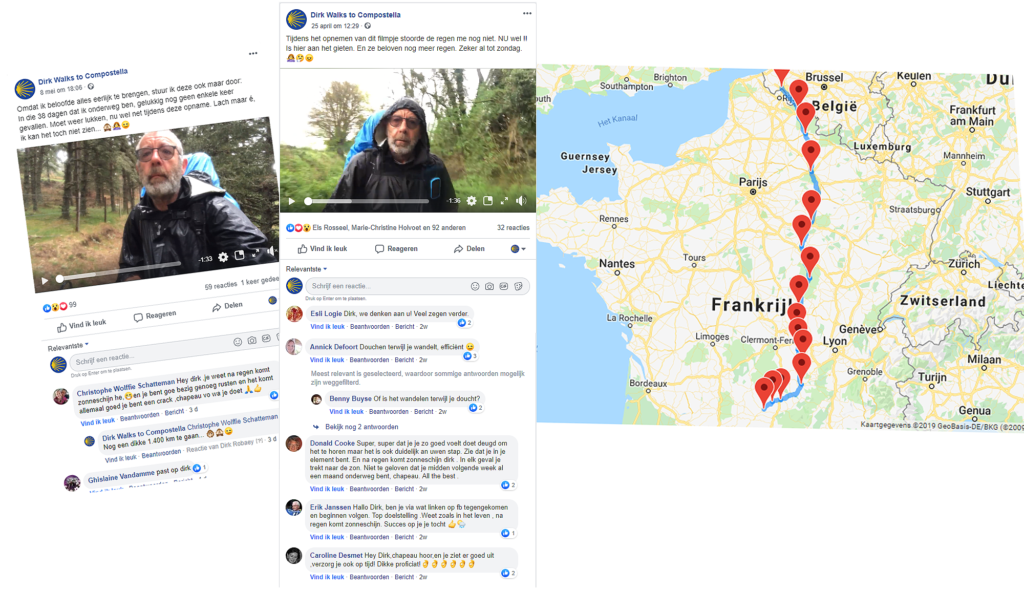
Task: Open profile selector dropdown beside Delen
Action: coord(518,249)
